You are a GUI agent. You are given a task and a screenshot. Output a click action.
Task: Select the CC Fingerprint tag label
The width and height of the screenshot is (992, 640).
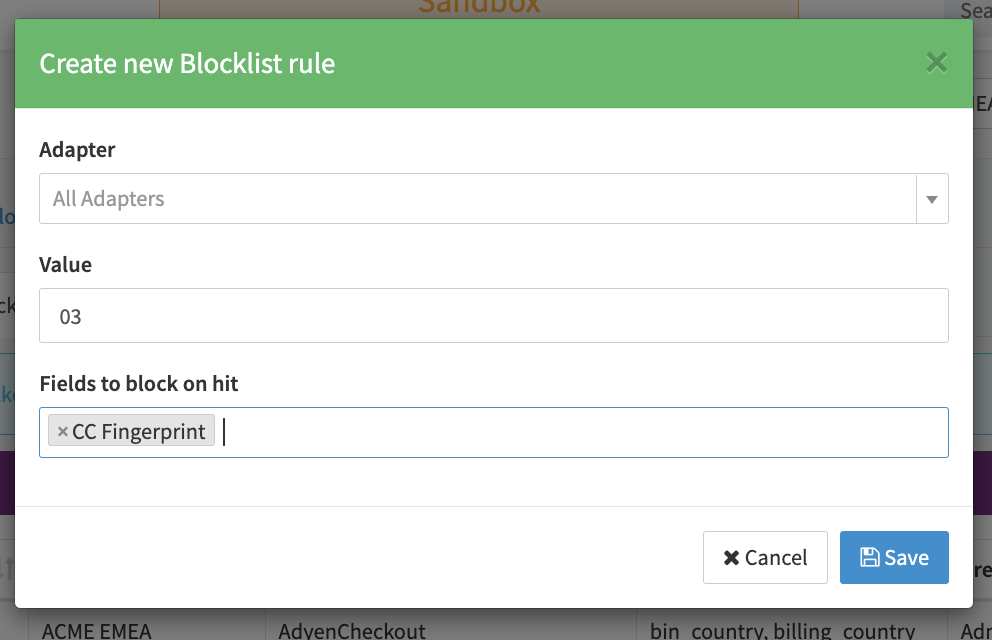click(139, 432)
